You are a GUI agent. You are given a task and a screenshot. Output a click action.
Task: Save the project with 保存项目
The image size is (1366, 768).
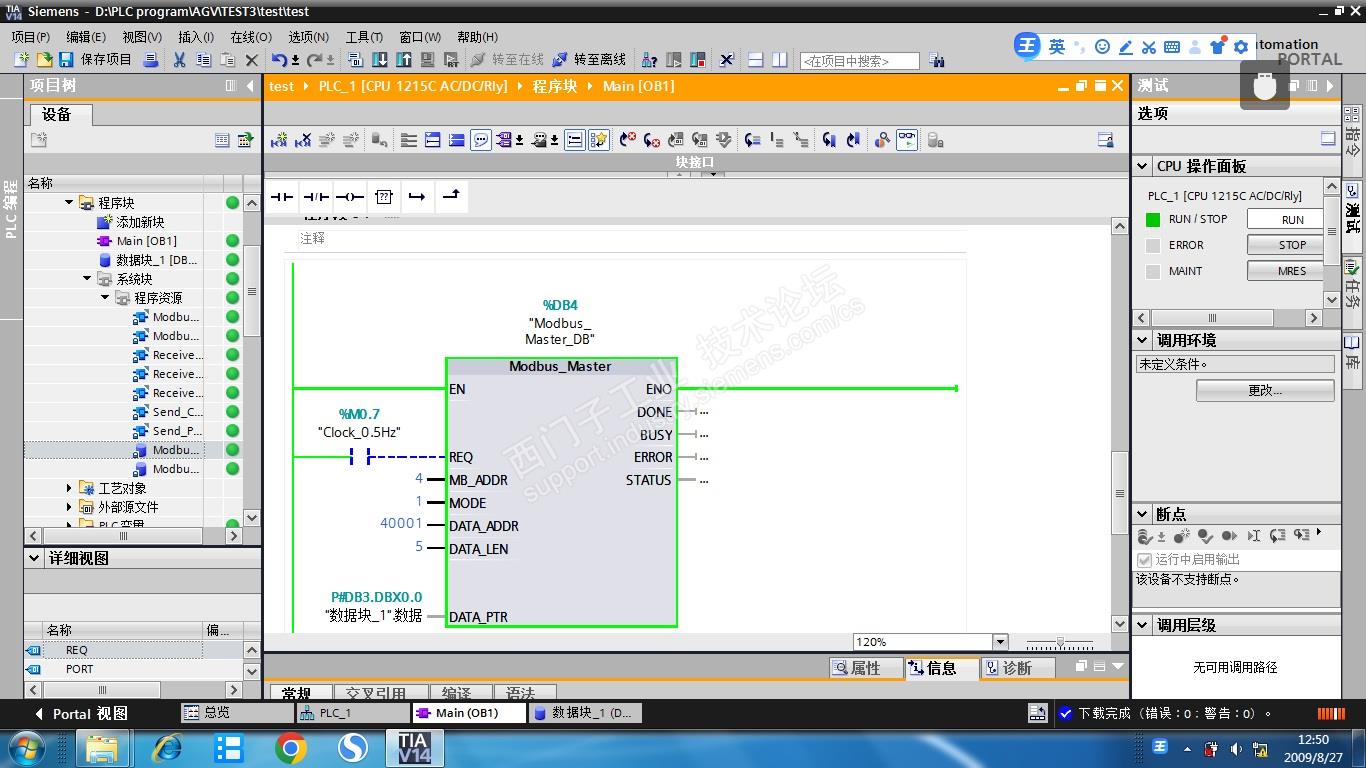pyautogui.click(x=96, y=60)
